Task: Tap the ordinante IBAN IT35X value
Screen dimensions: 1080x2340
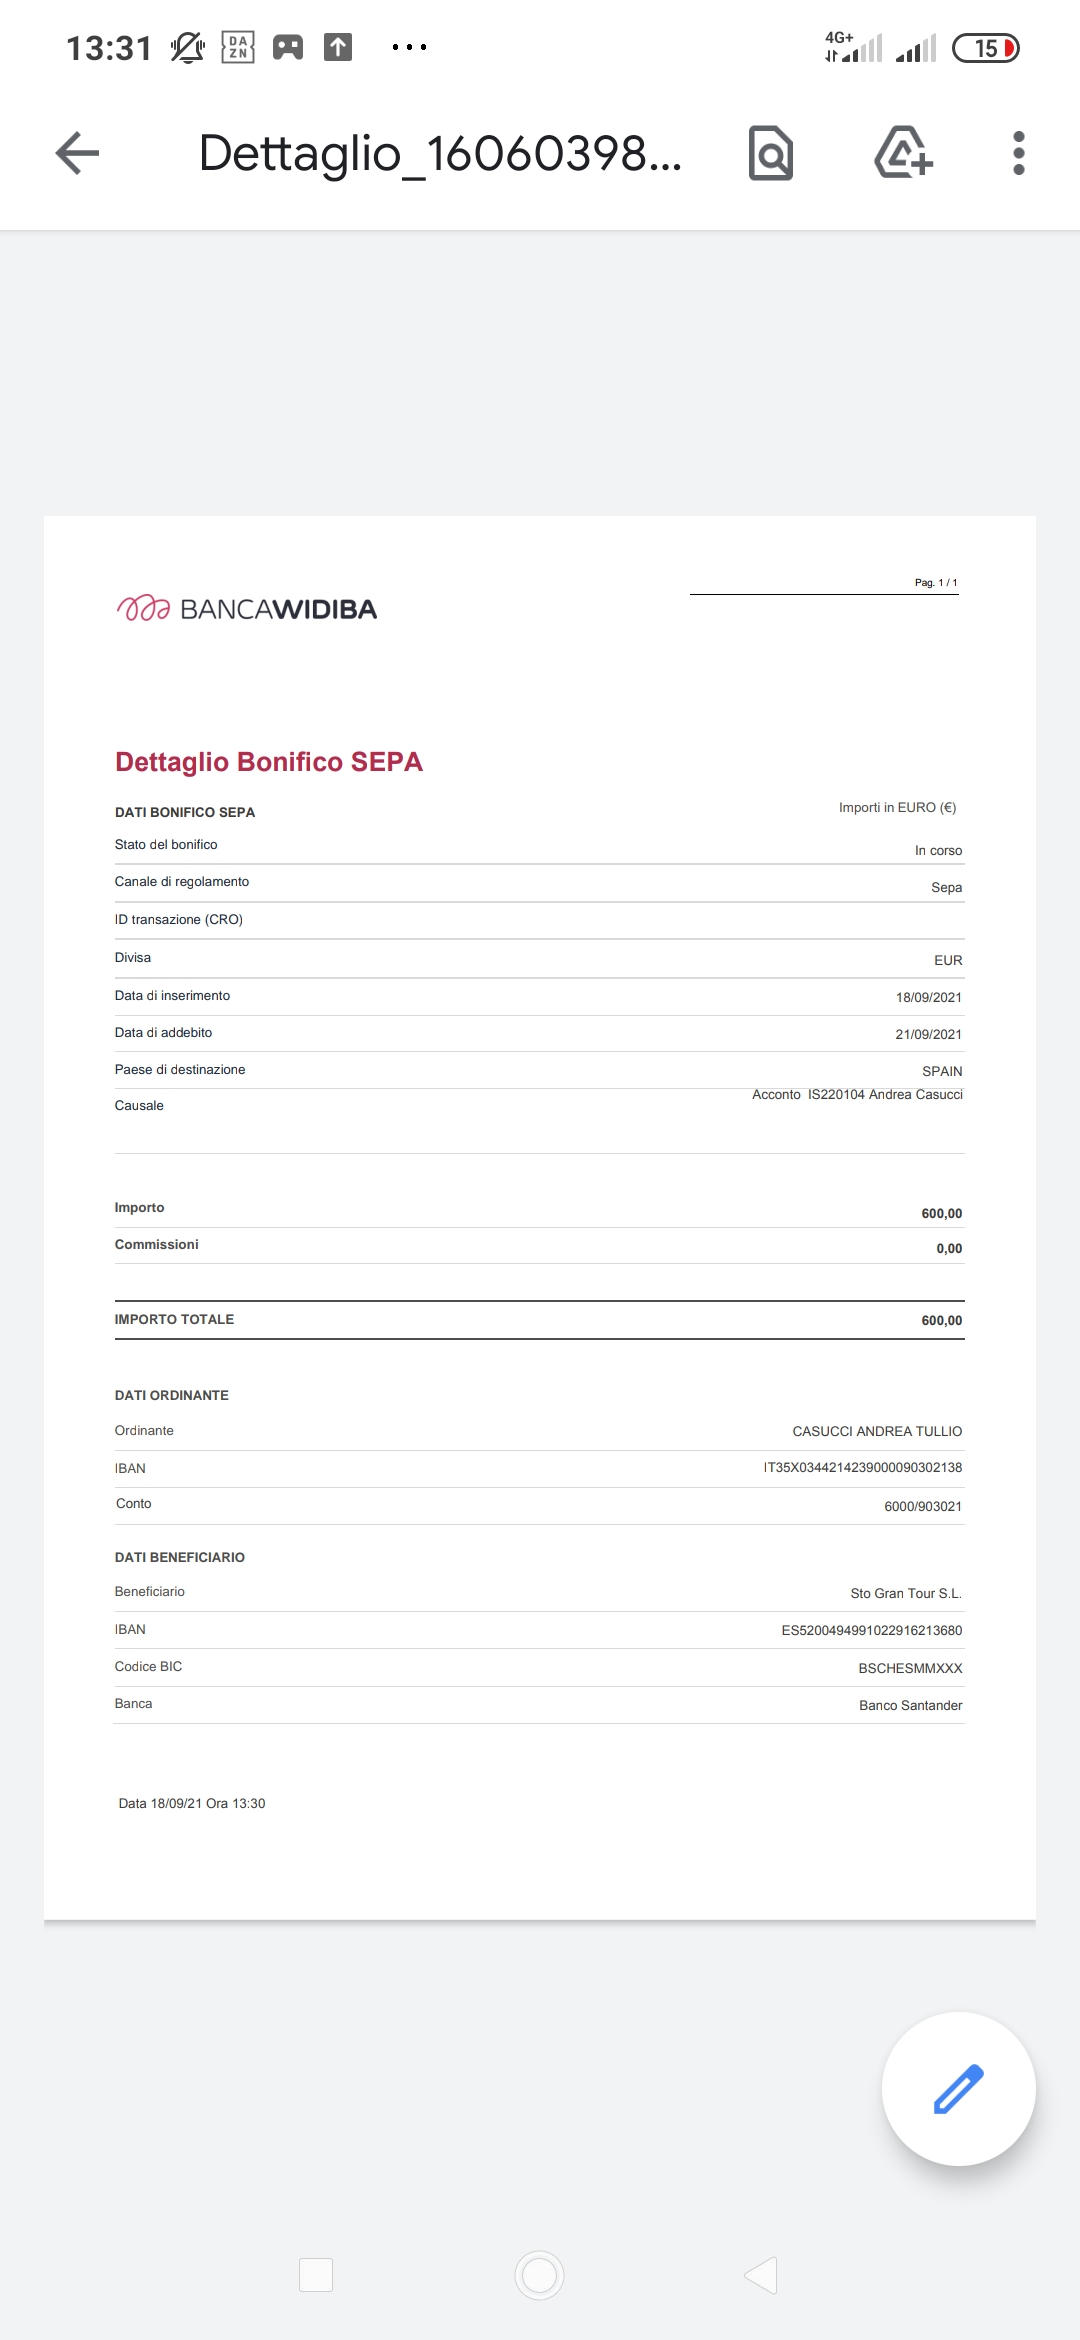Action: 863,1467
